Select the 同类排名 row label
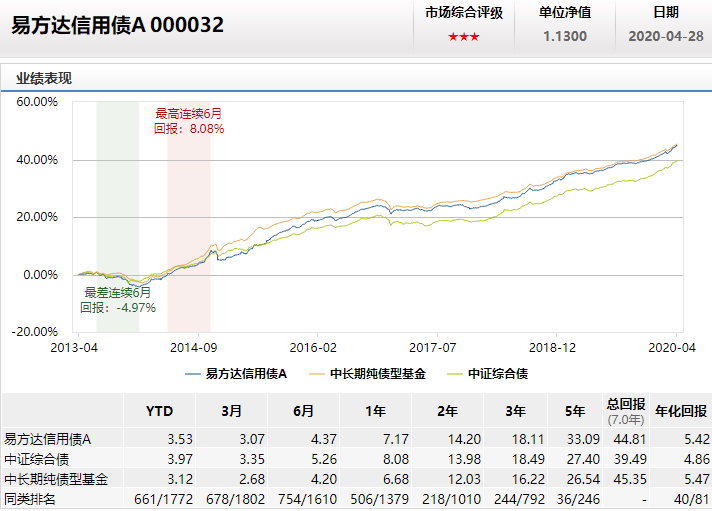The height and width of the screenshot is (511, 712). pyautogui.click(x=30, y=499)
